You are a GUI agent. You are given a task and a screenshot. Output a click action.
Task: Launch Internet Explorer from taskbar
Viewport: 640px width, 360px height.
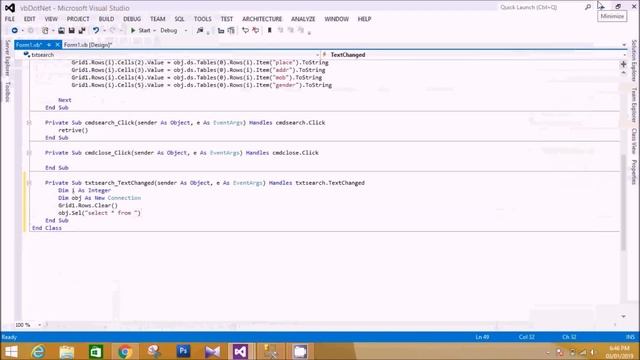click(38, 352)
